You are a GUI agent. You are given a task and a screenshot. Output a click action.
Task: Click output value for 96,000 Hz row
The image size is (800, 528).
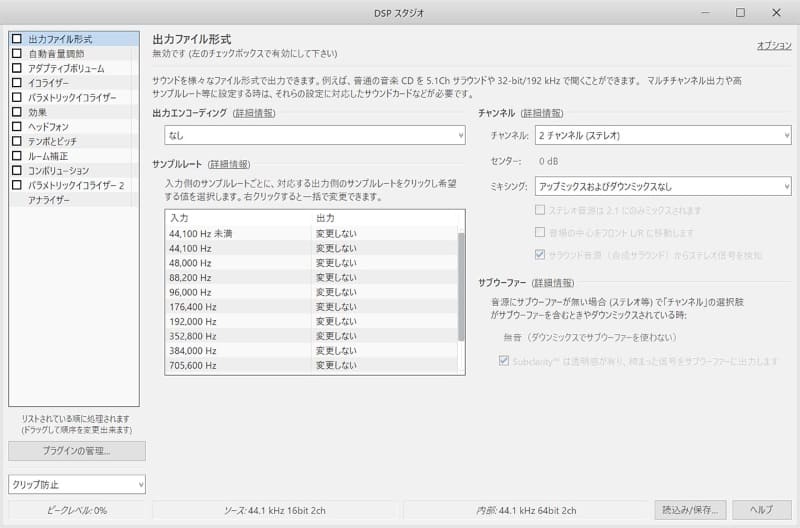point(336,292)
